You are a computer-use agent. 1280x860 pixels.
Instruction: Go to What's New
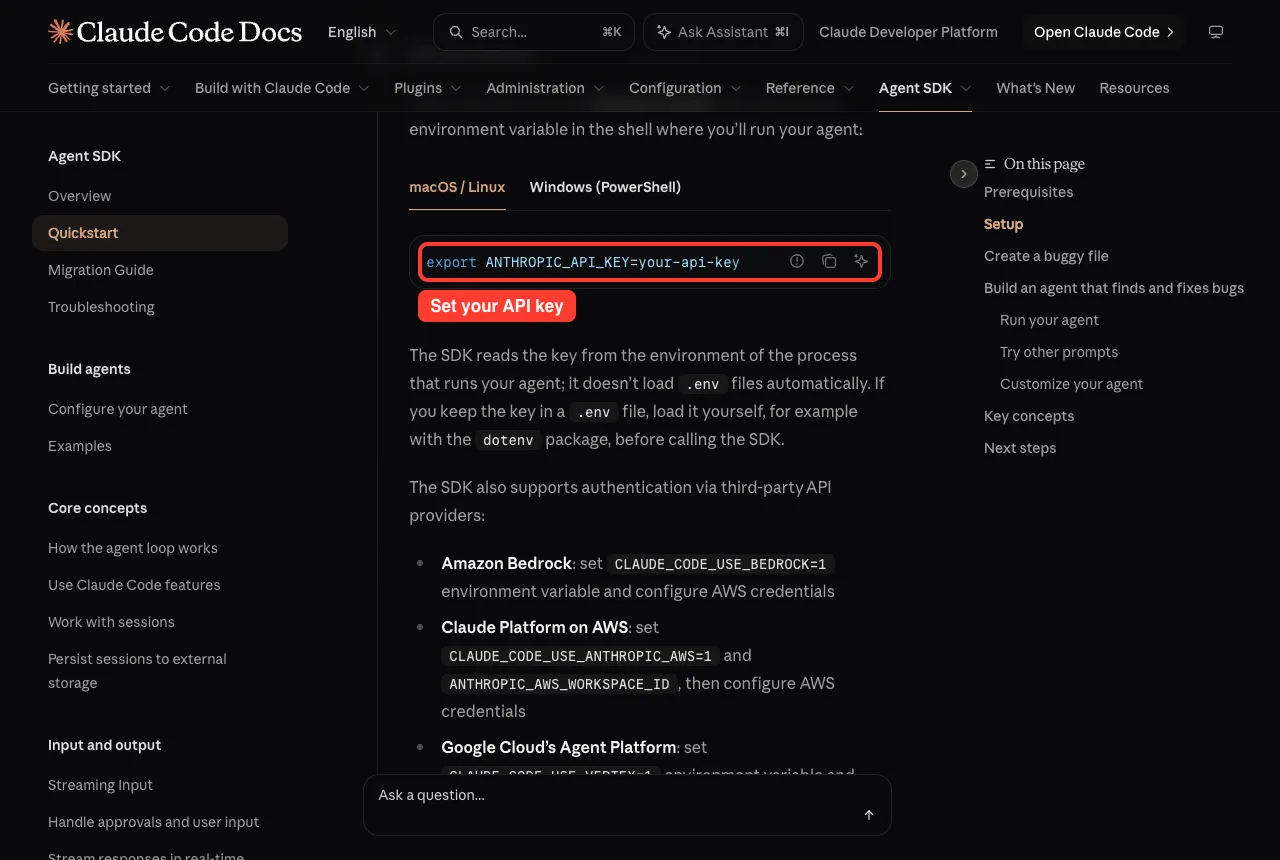1035,88
